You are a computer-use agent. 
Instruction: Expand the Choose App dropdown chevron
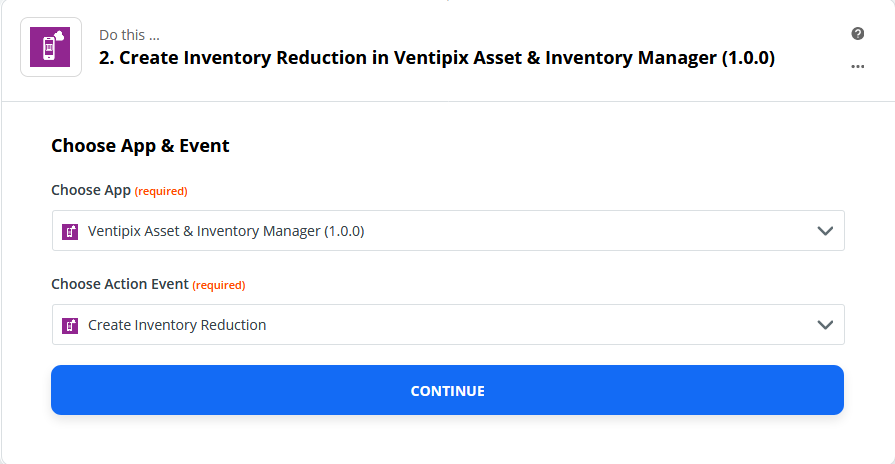(x=825, y=231)
